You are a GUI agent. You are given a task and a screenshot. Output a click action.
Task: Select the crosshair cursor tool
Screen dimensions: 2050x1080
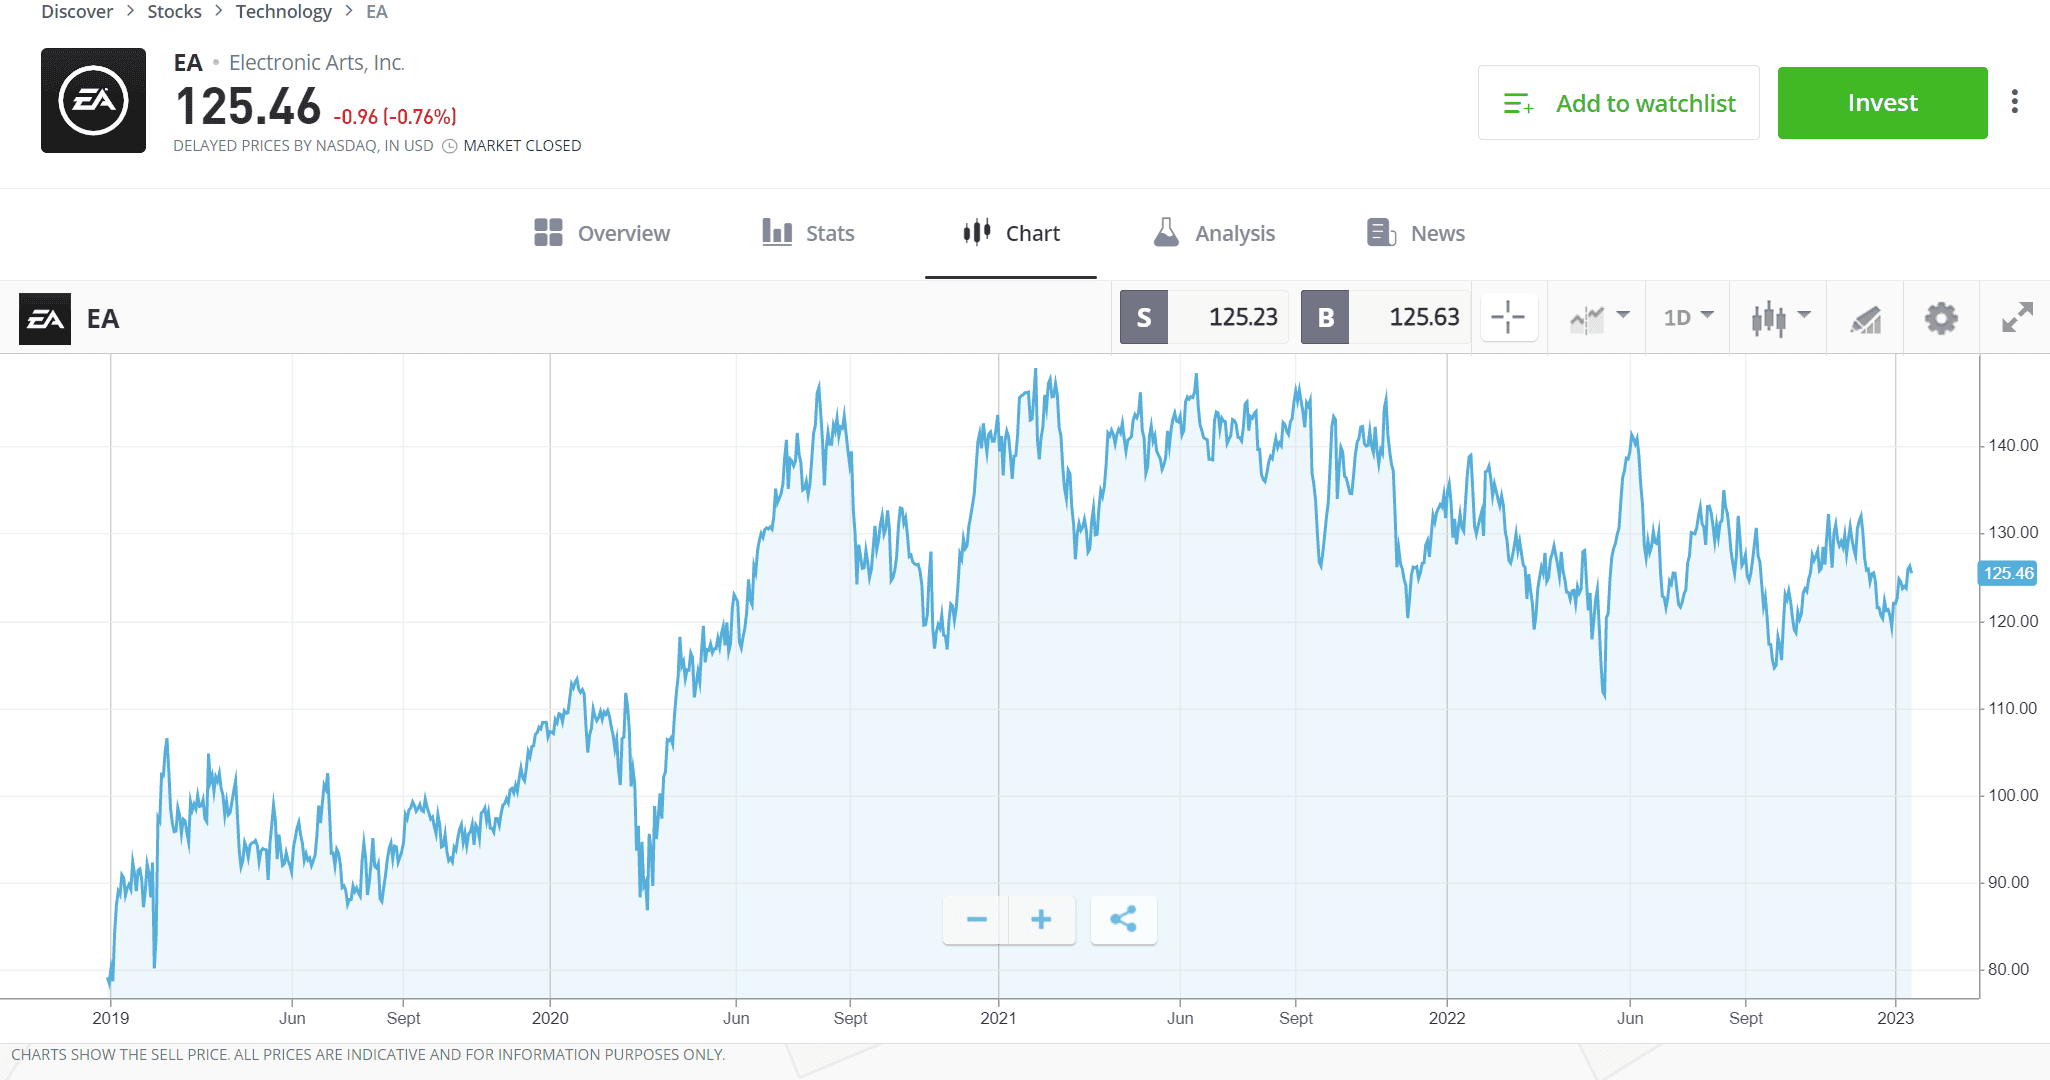click(x=1508, y=317)
